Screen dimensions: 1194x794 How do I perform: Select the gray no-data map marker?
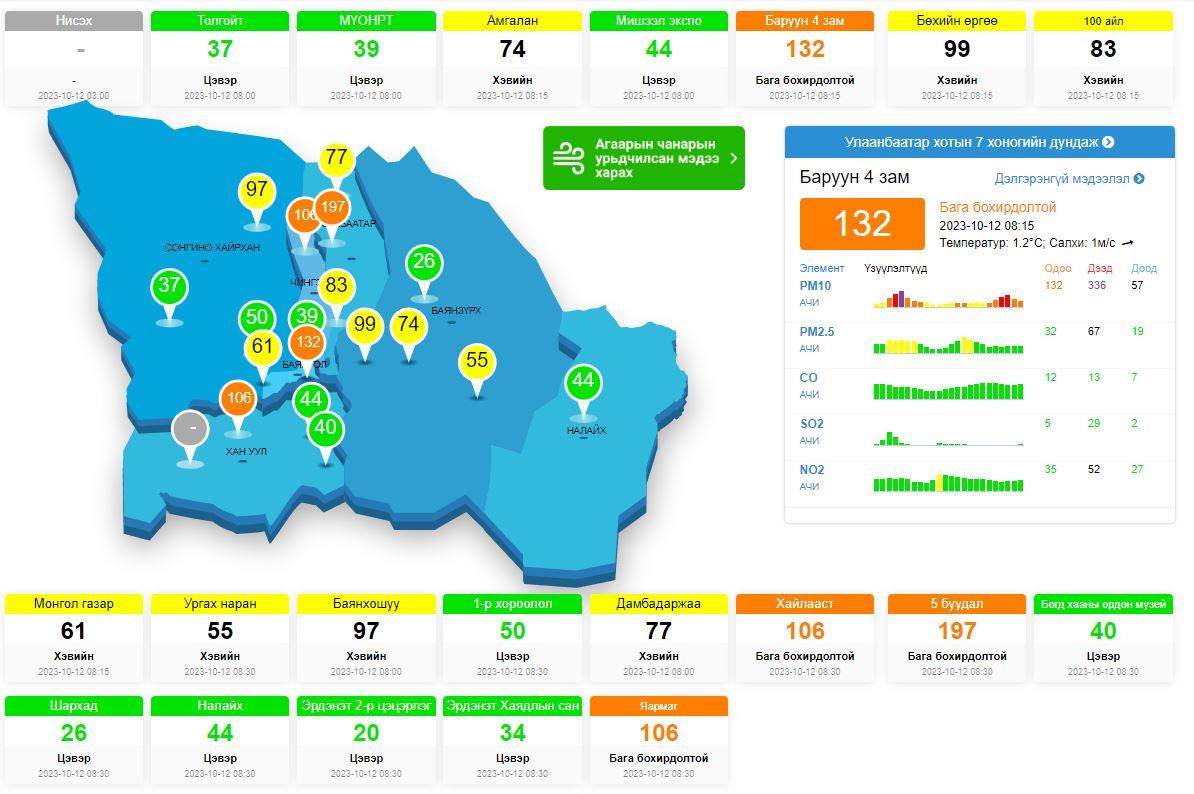190,430
